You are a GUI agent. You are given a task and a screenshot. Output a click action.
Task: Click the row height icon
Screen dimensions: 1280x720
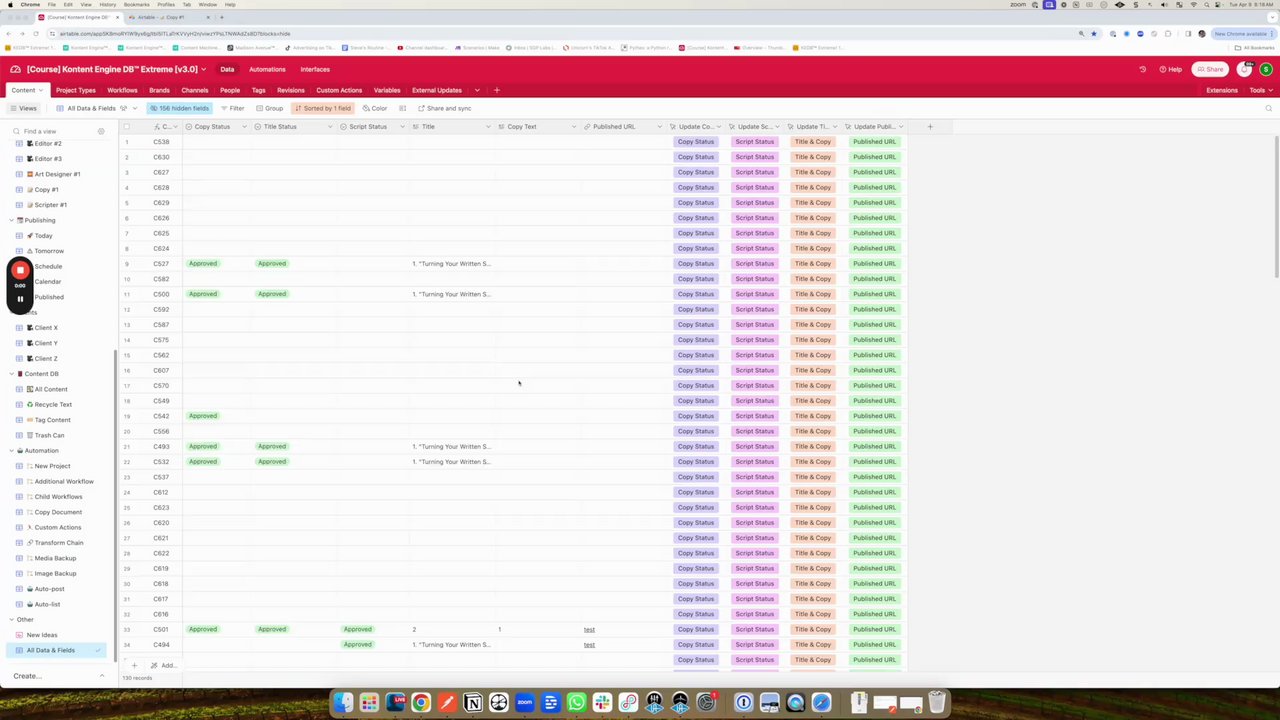pyautogui.click(x=403, y=108)
